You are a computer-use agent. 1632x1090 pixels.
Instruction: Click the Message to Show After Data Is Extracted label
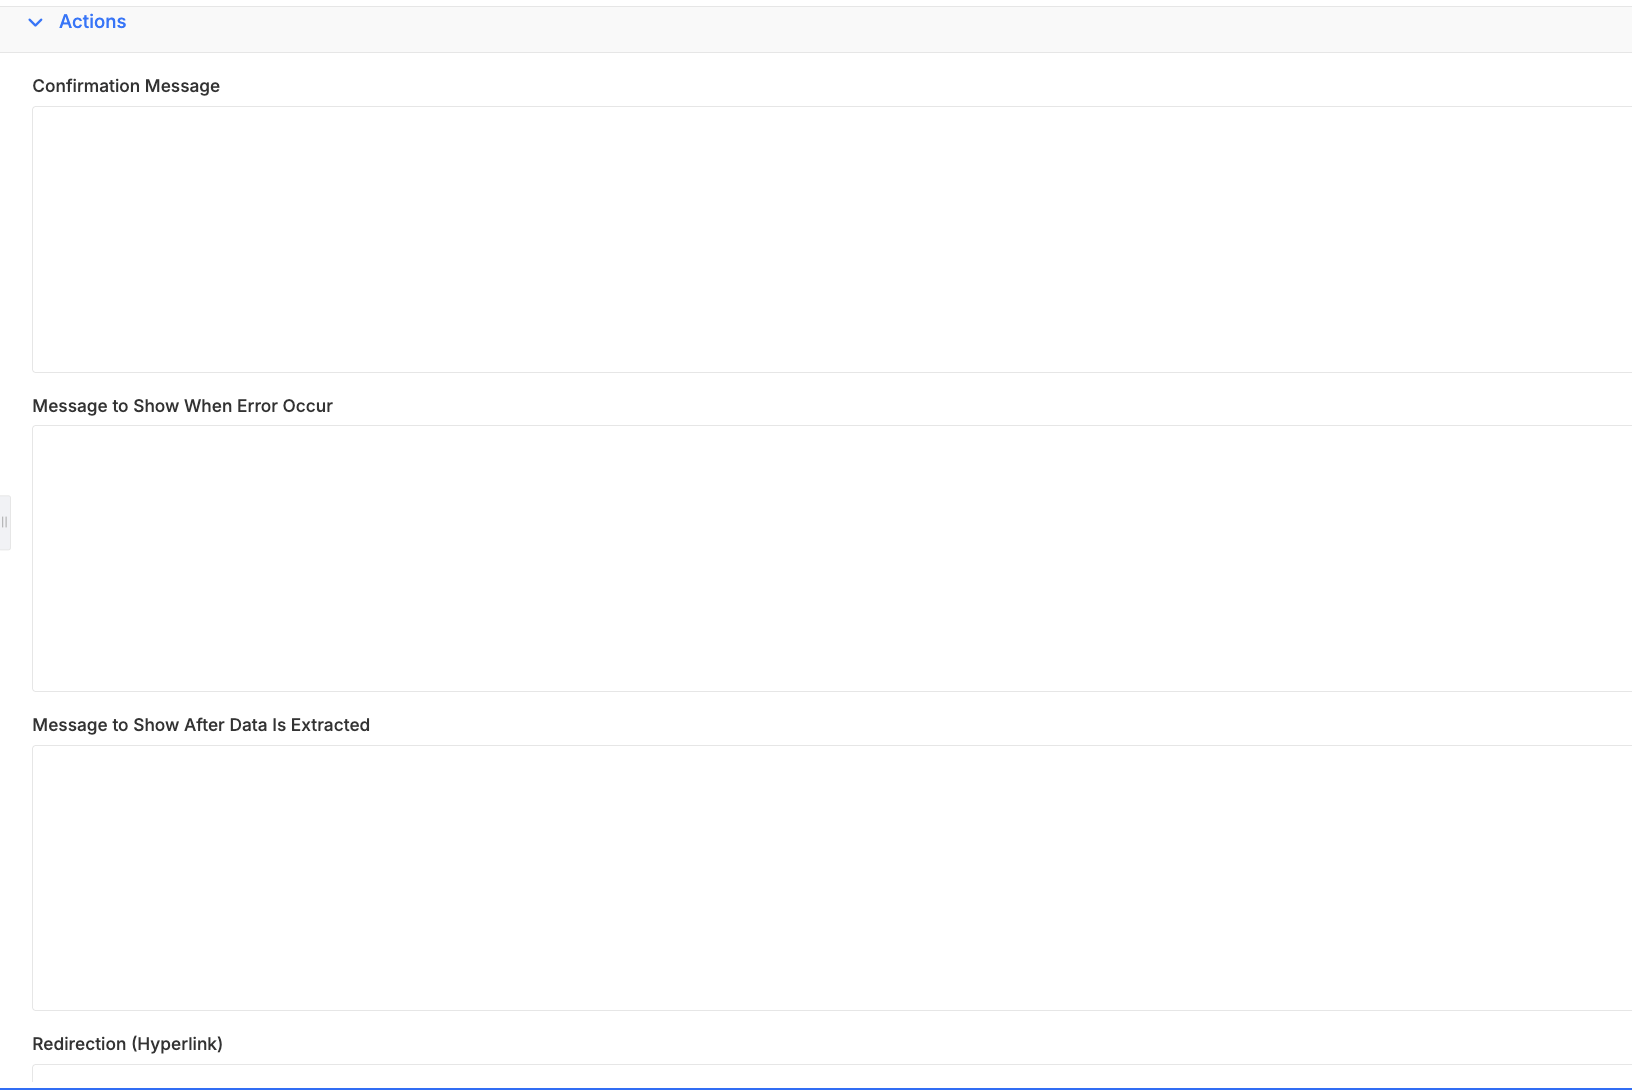[x=201, y=725]
